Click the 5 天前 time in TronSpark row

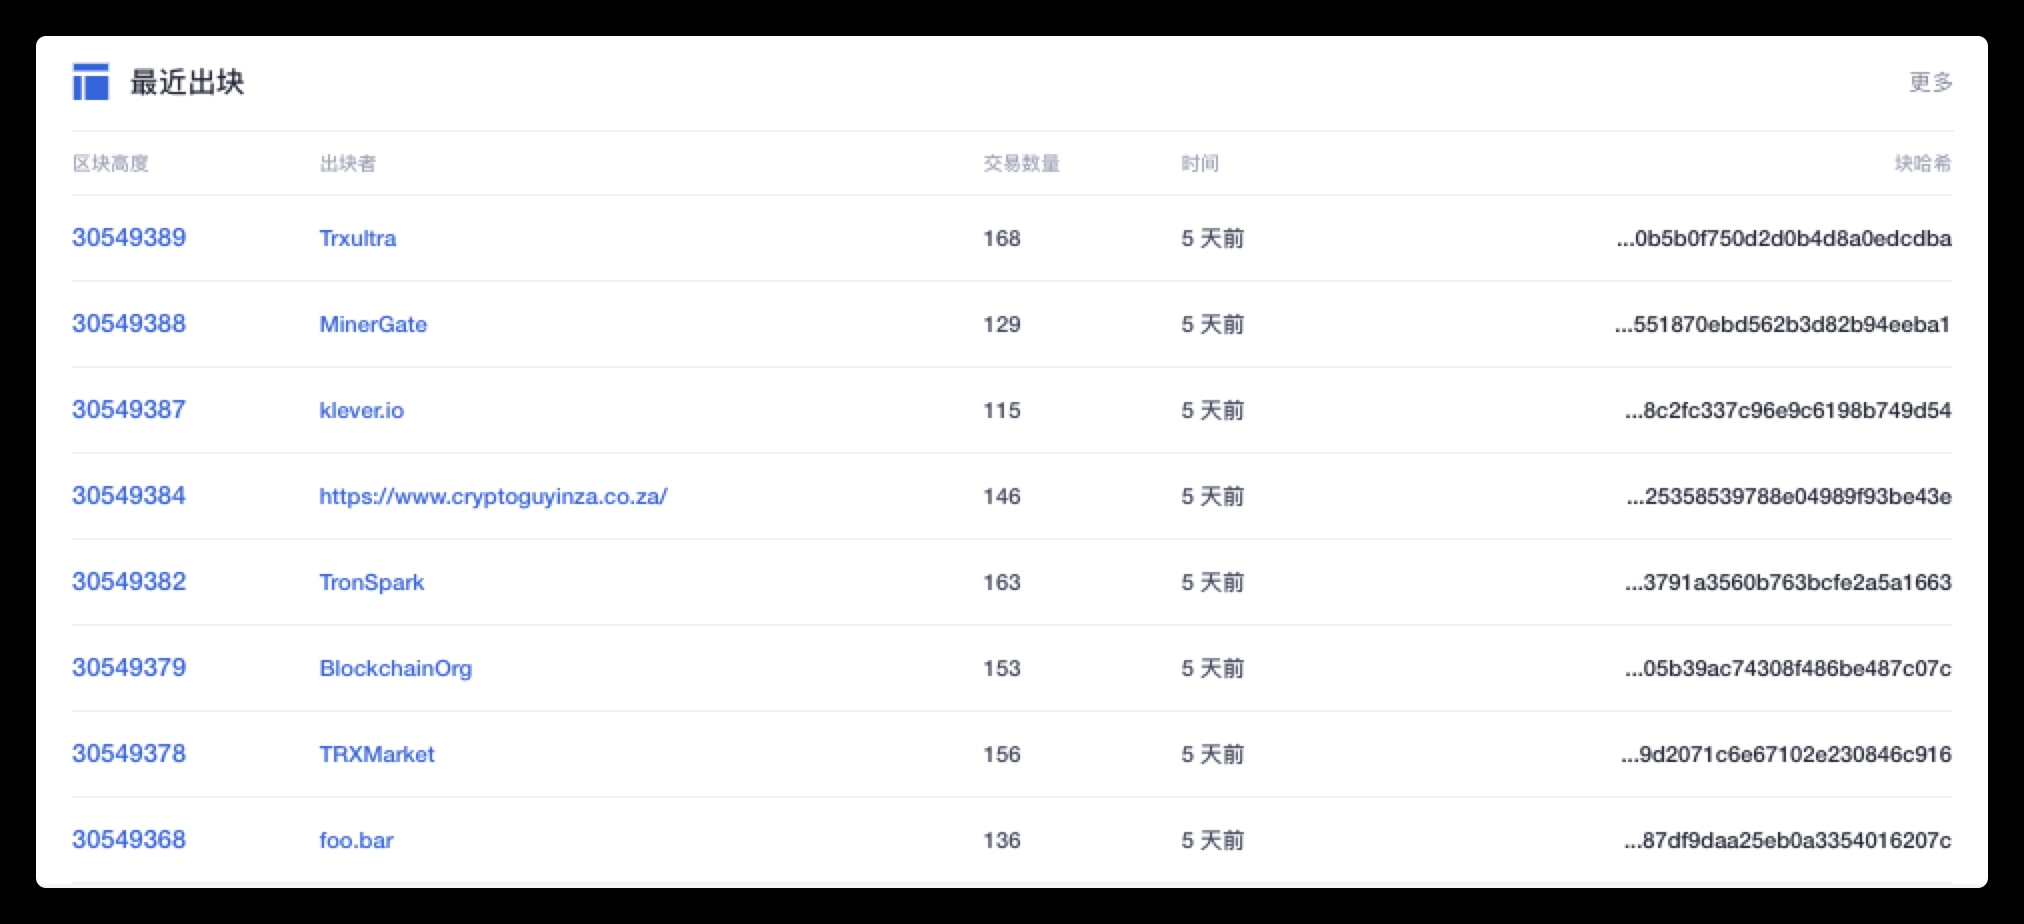(x=1213, y=582)
